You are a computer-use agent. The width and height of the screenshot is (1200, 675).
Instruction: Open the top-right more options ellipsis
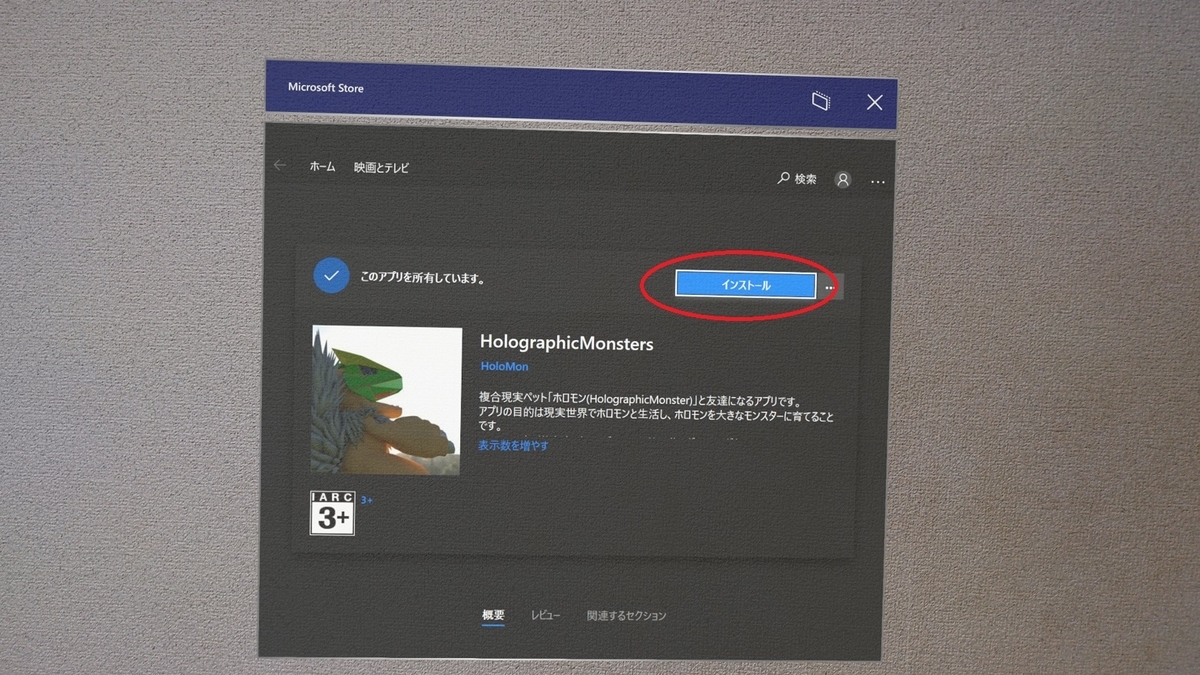[x=878, y=182]
